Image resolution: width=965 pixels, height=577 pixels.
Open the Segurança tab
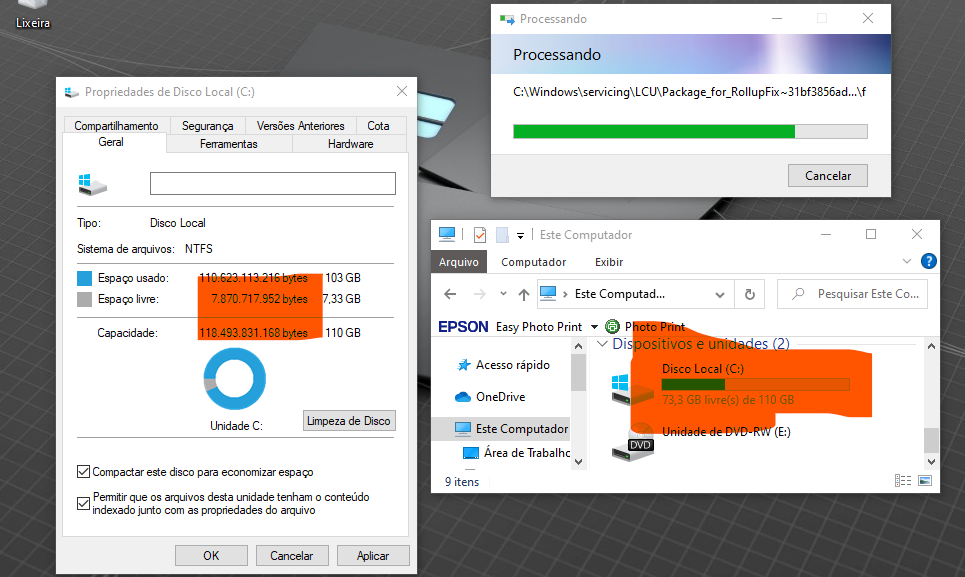(x=207, y=125)
